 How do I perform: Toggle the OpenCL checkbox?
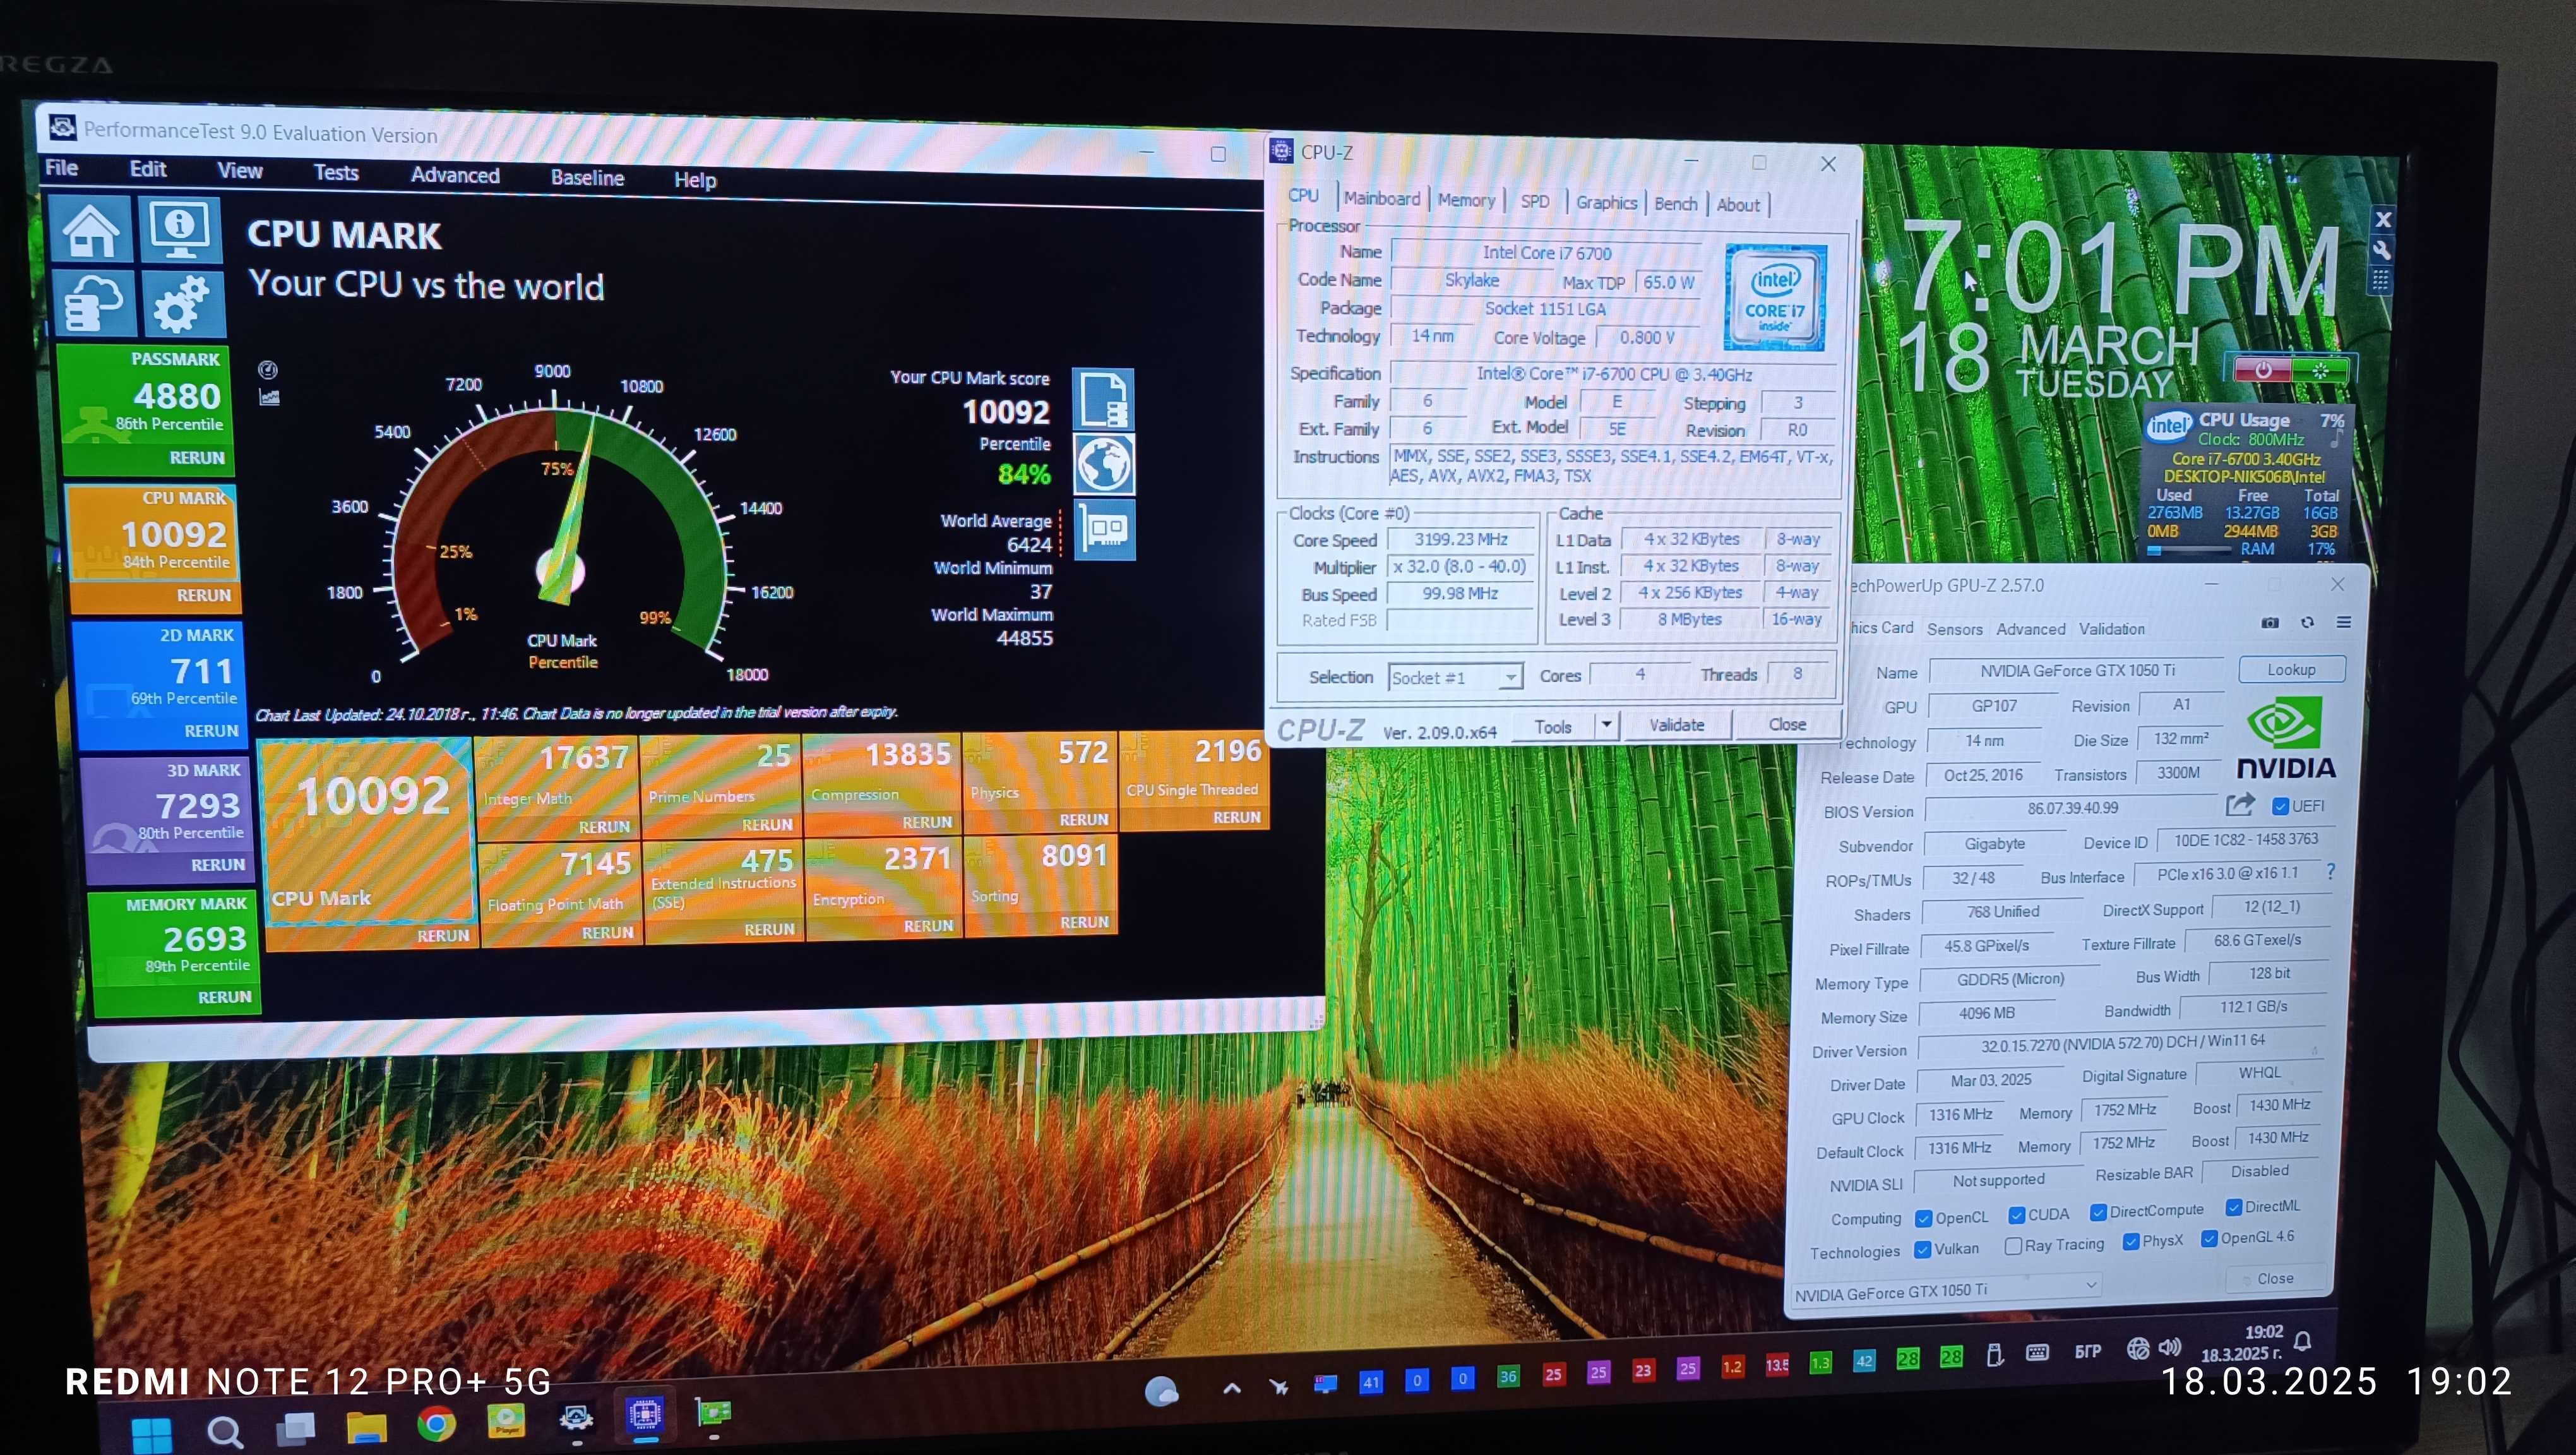(1923, 1218)
